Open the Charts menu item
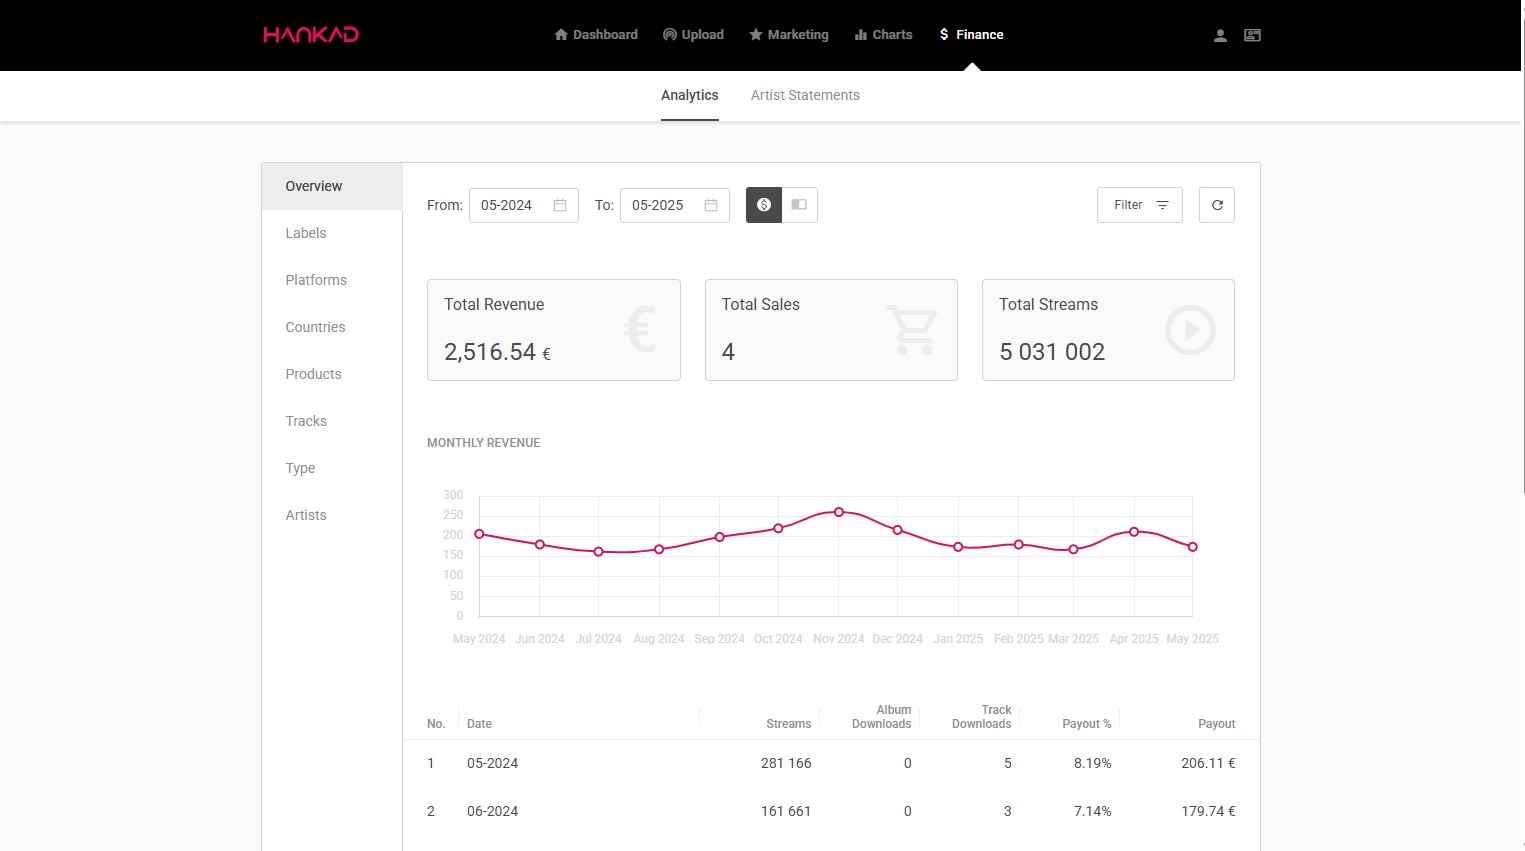Image resolution: width=1525 pixels, height=851 pixels. (883, 34)
